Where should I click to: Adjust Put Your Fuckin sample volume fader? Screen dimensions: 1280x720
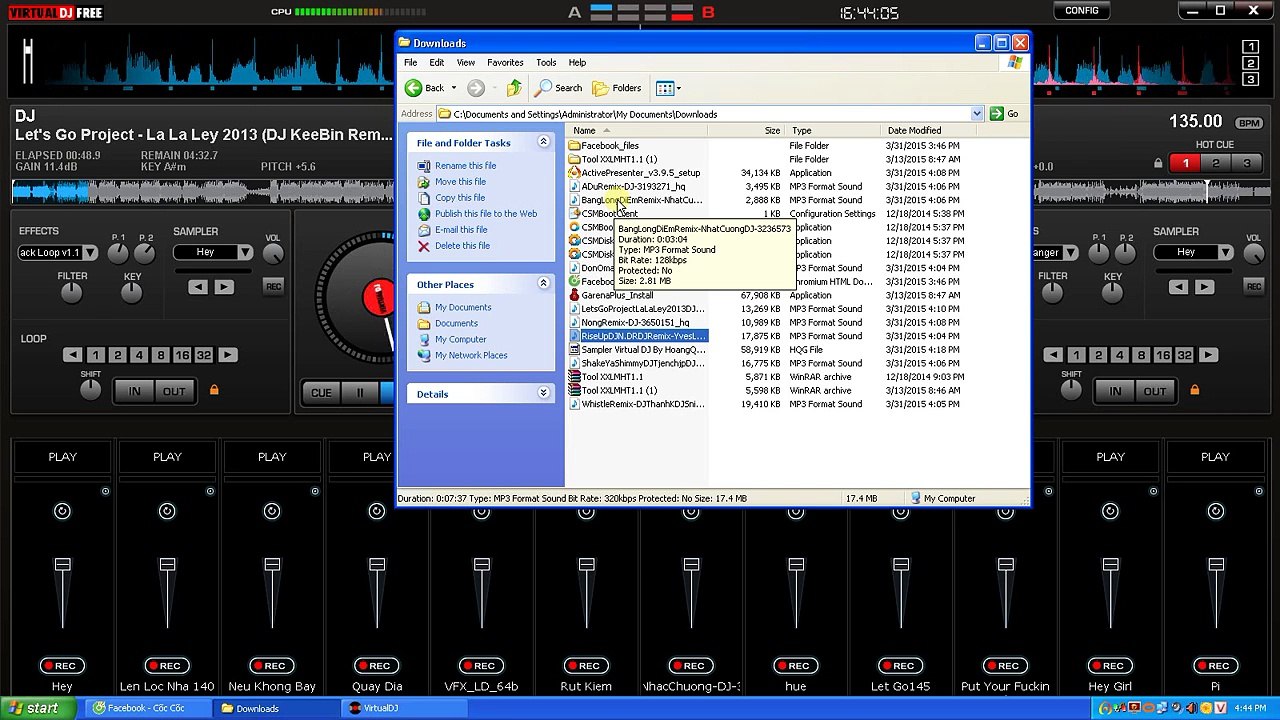click(x=1005, y=565)
